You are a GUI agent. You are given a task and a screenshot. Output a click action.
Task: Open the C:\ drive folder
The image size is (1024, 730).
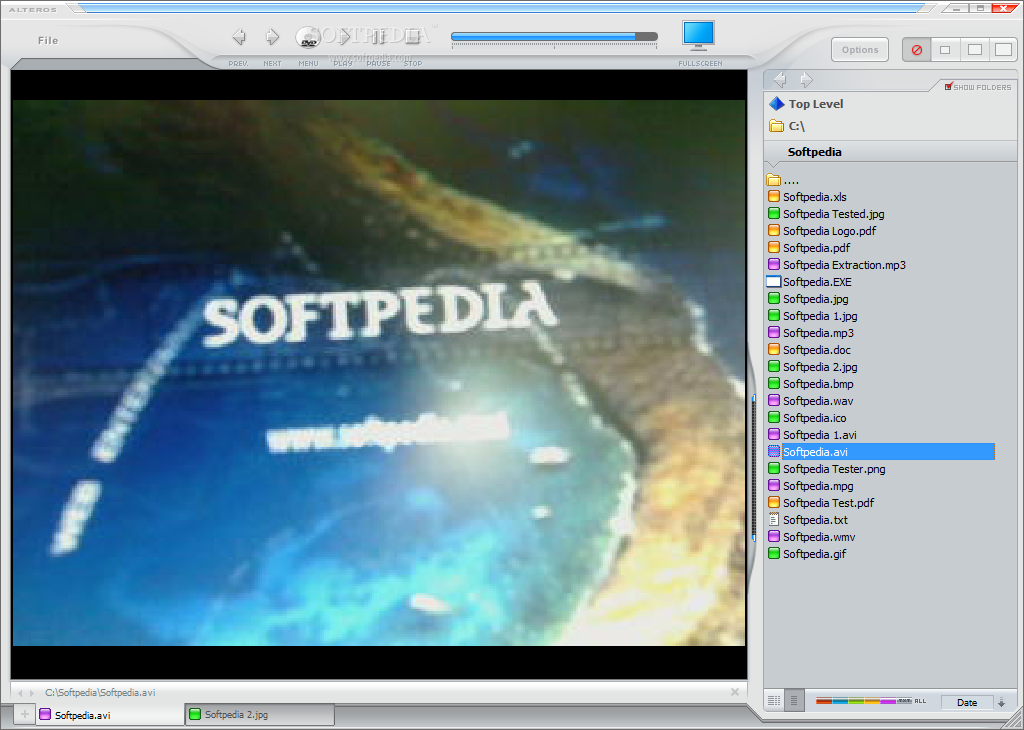click(787, 126)
